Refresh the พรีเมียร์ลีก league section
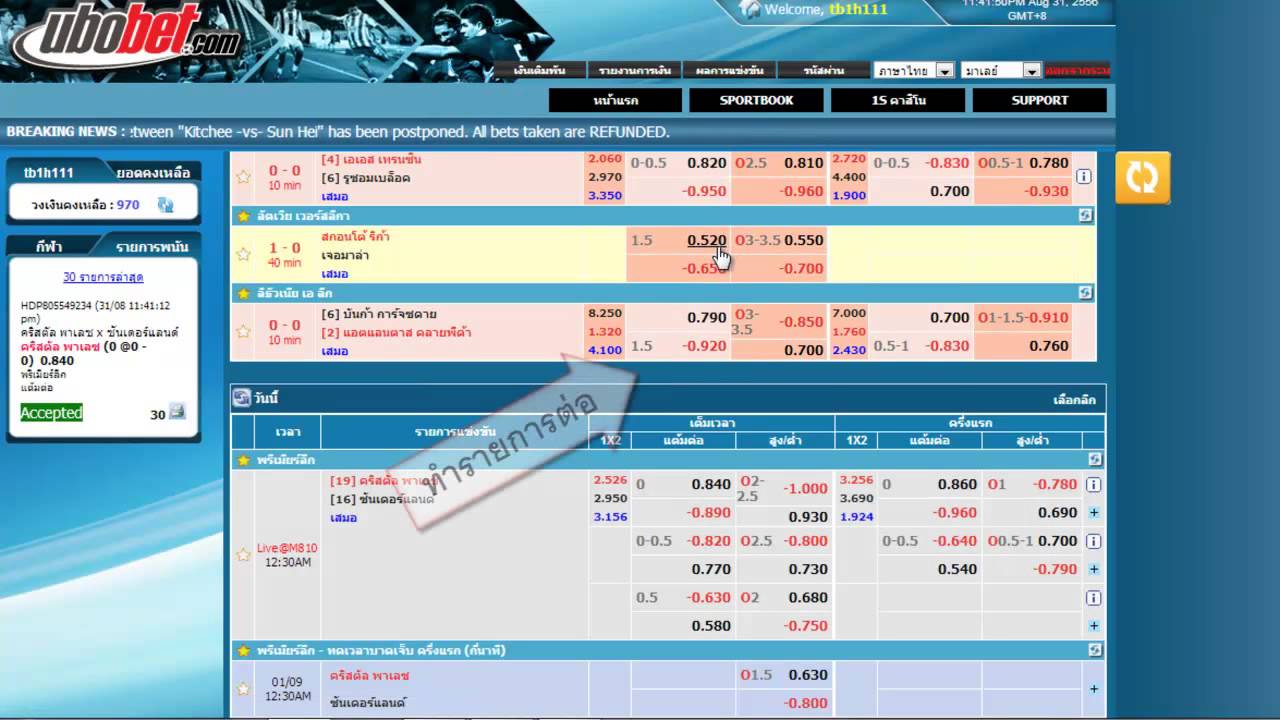The width and height of the screenshot is (1280, 720). coord(1094,460)
